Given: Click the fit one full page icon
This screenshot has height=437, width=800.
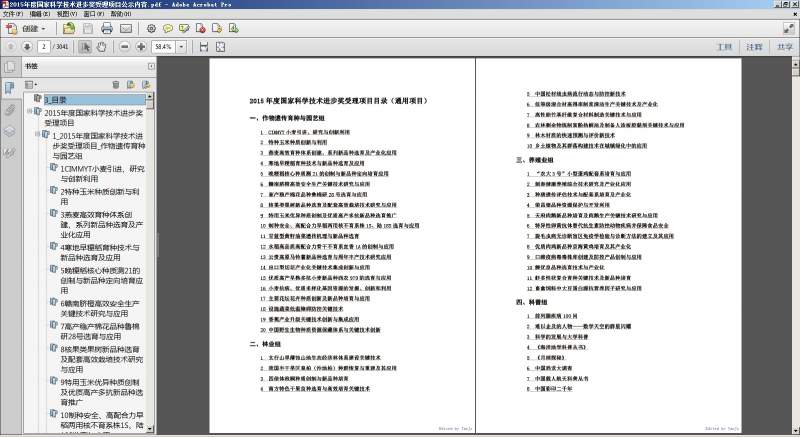Looking at the screenshot, I should 220,47.
